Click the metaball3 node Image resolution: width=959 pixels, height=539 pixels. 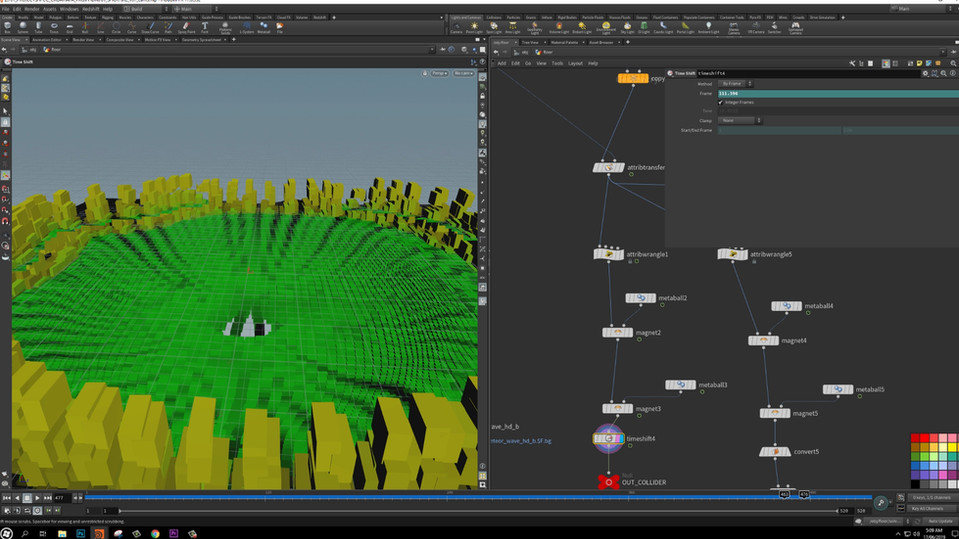pyautogui.click(x=681, y=385)
